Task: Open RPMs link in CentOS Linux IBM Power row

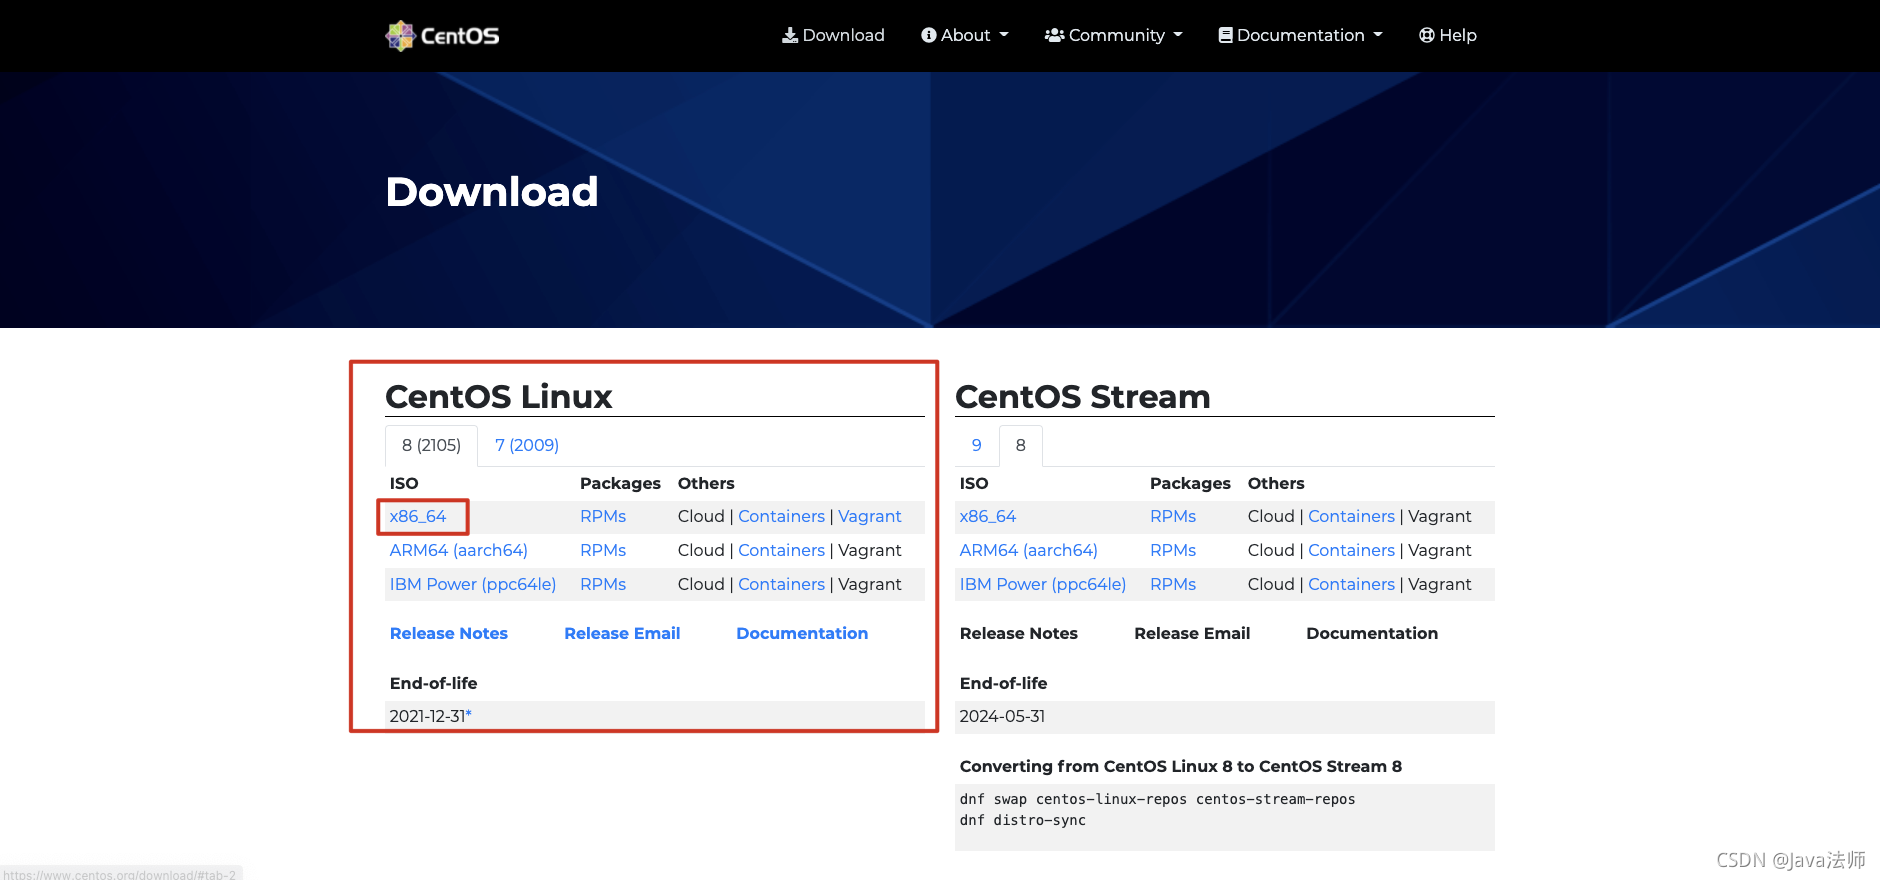Action: point(603,584)
